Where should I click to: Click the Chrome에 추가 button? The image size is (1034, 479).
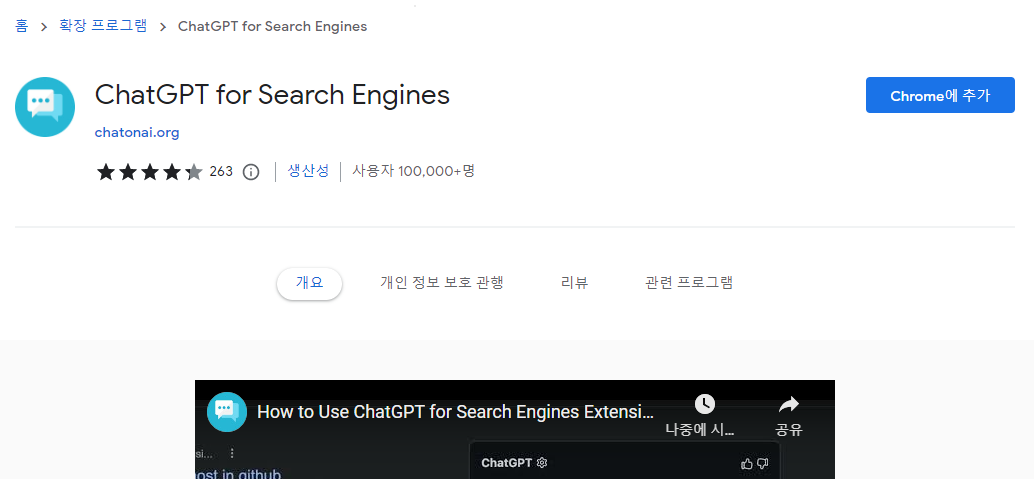(x=940, y=95)
